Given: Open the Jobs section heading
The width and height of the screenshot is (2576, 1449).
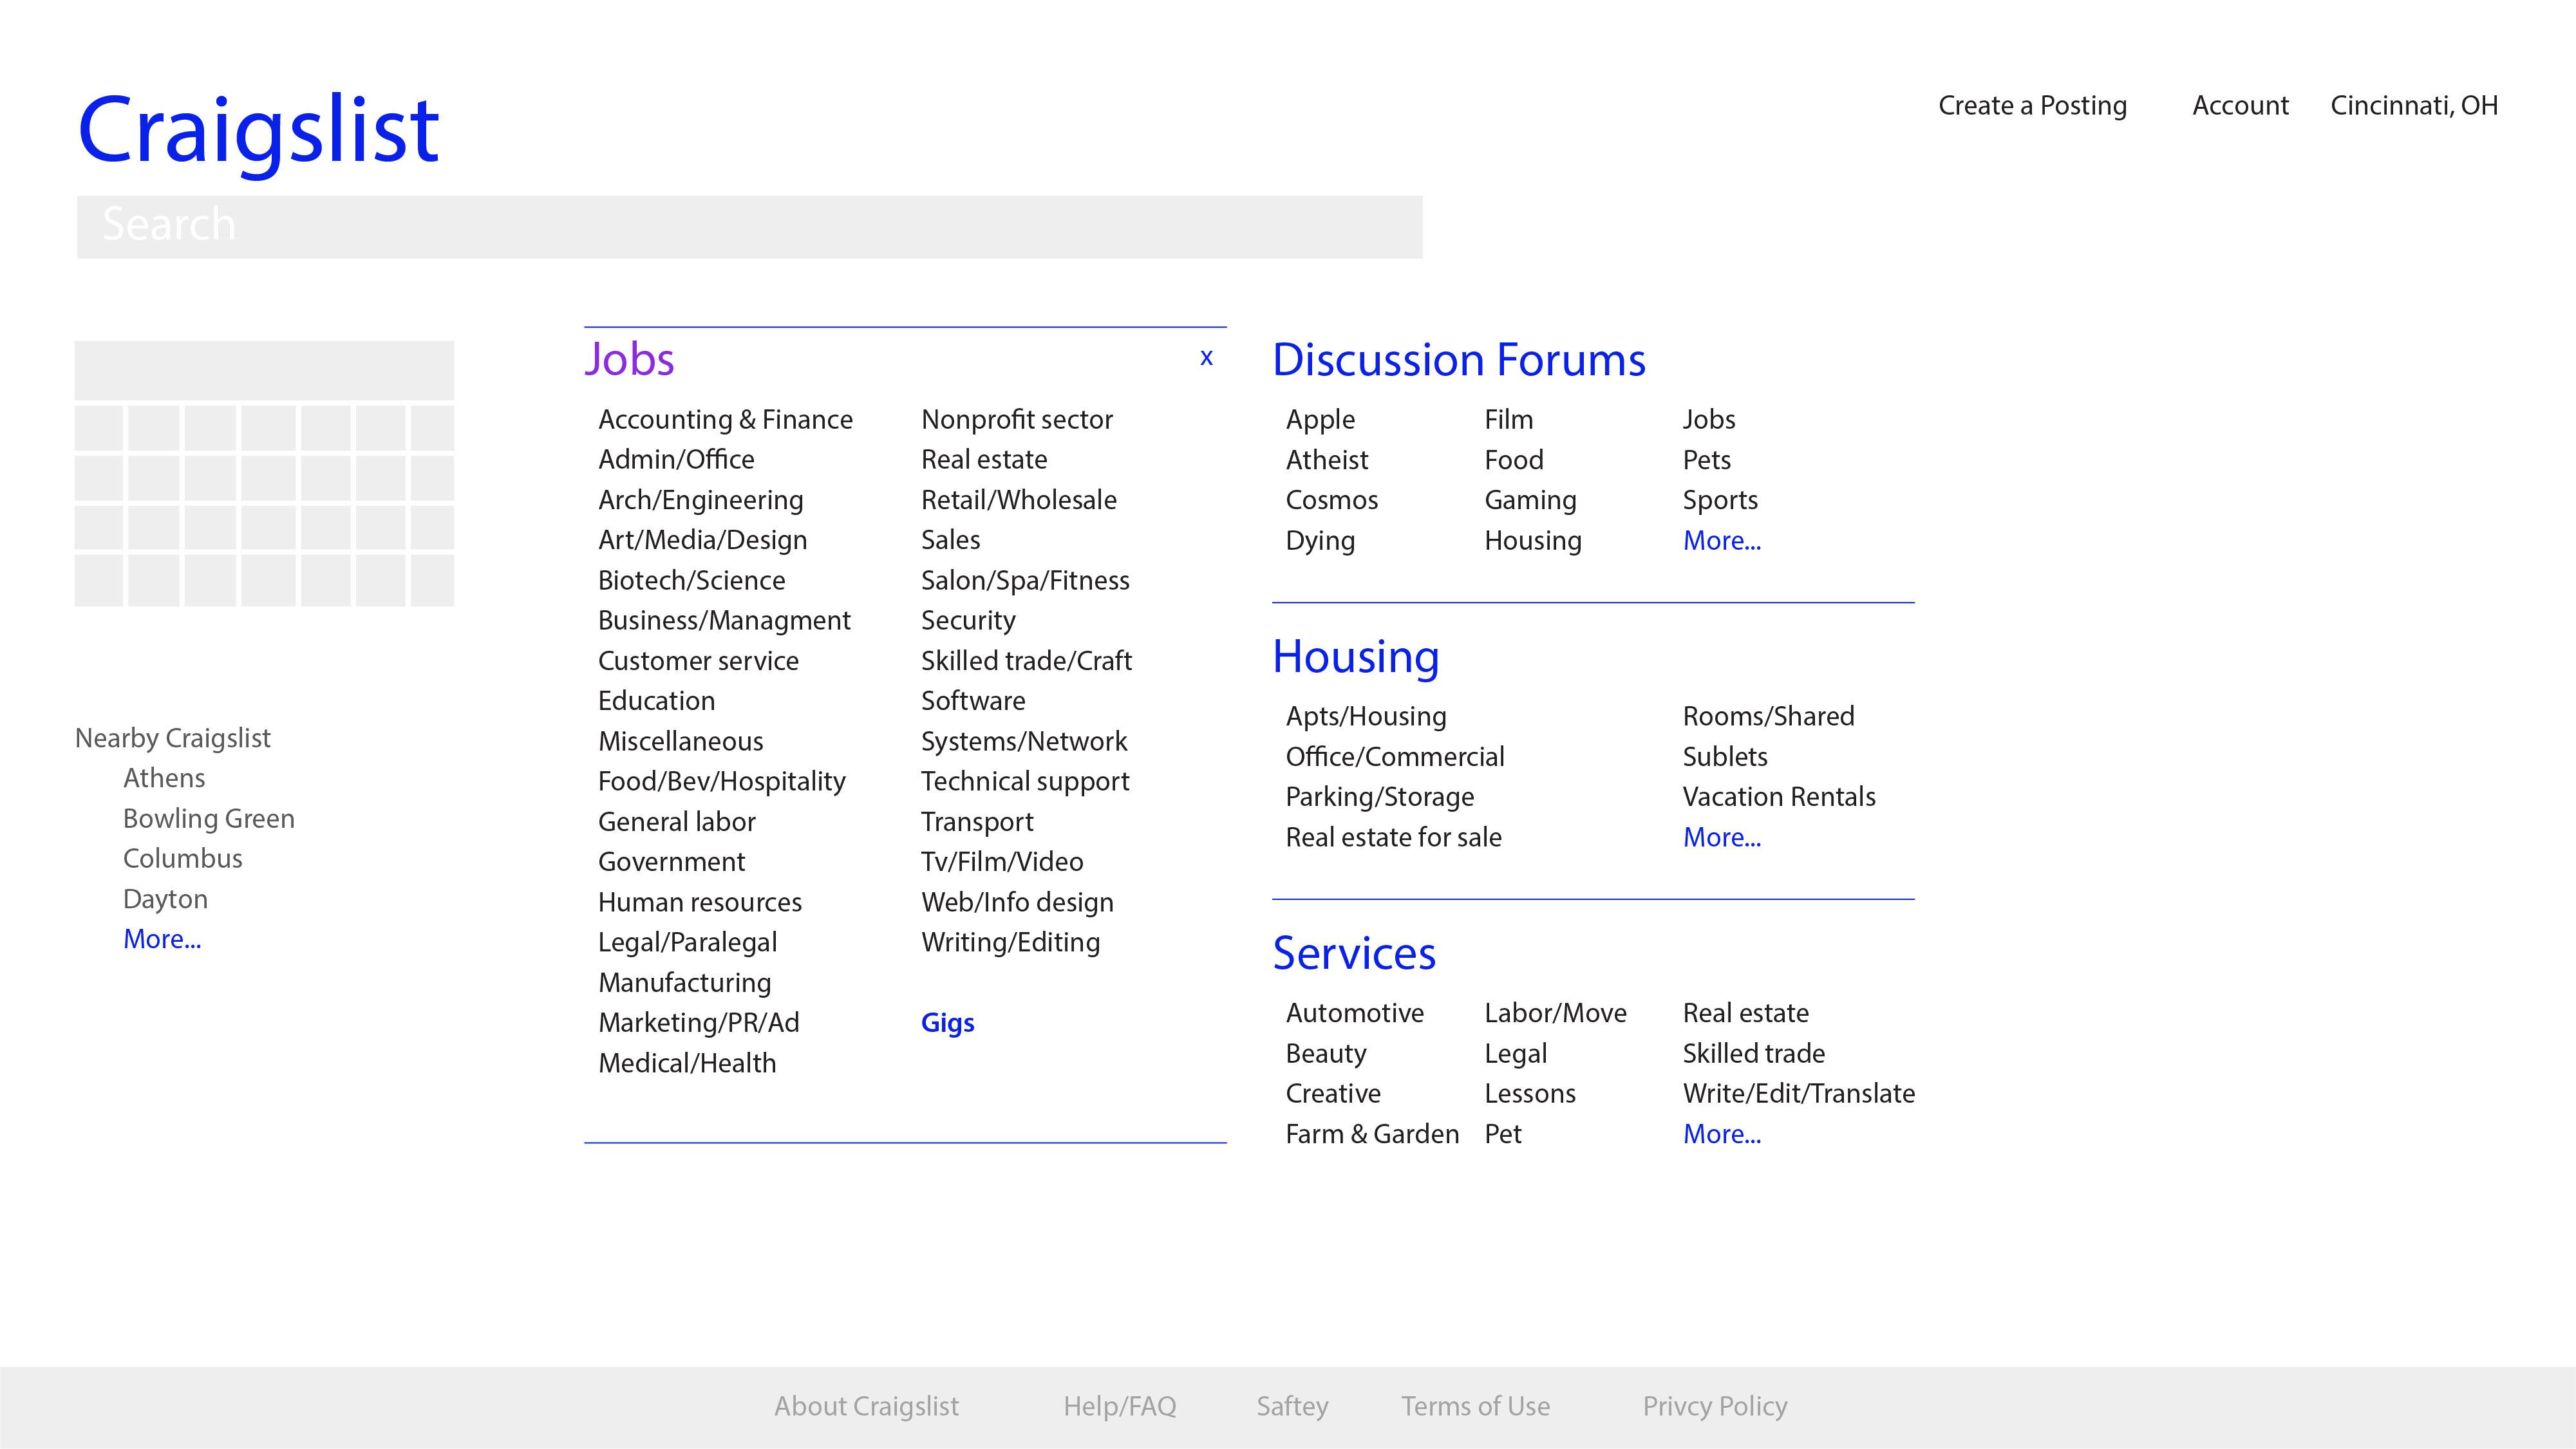Looking at the screenshot, I should point(630,359).
